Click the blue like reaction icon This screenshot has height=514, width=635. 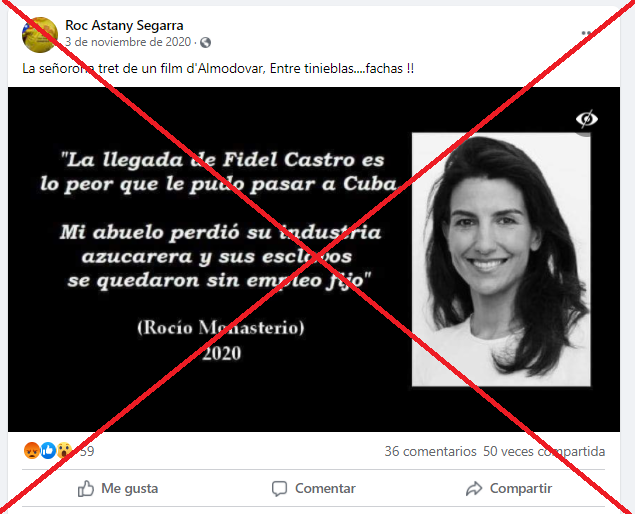point(48,450)
